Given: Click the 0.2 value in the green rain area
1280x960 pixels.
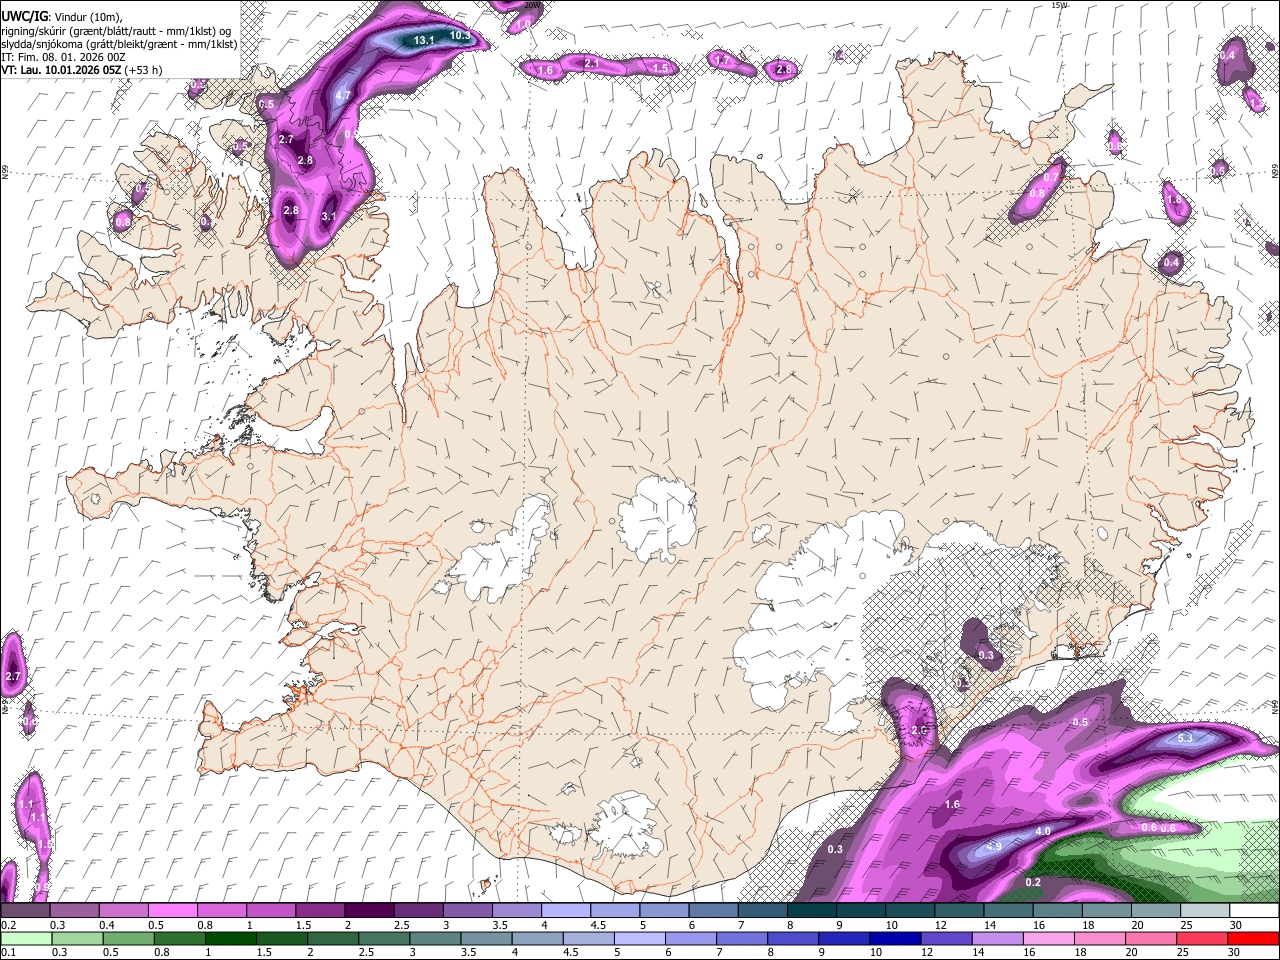Looking at the screenshot, I should coord(1033,882).
